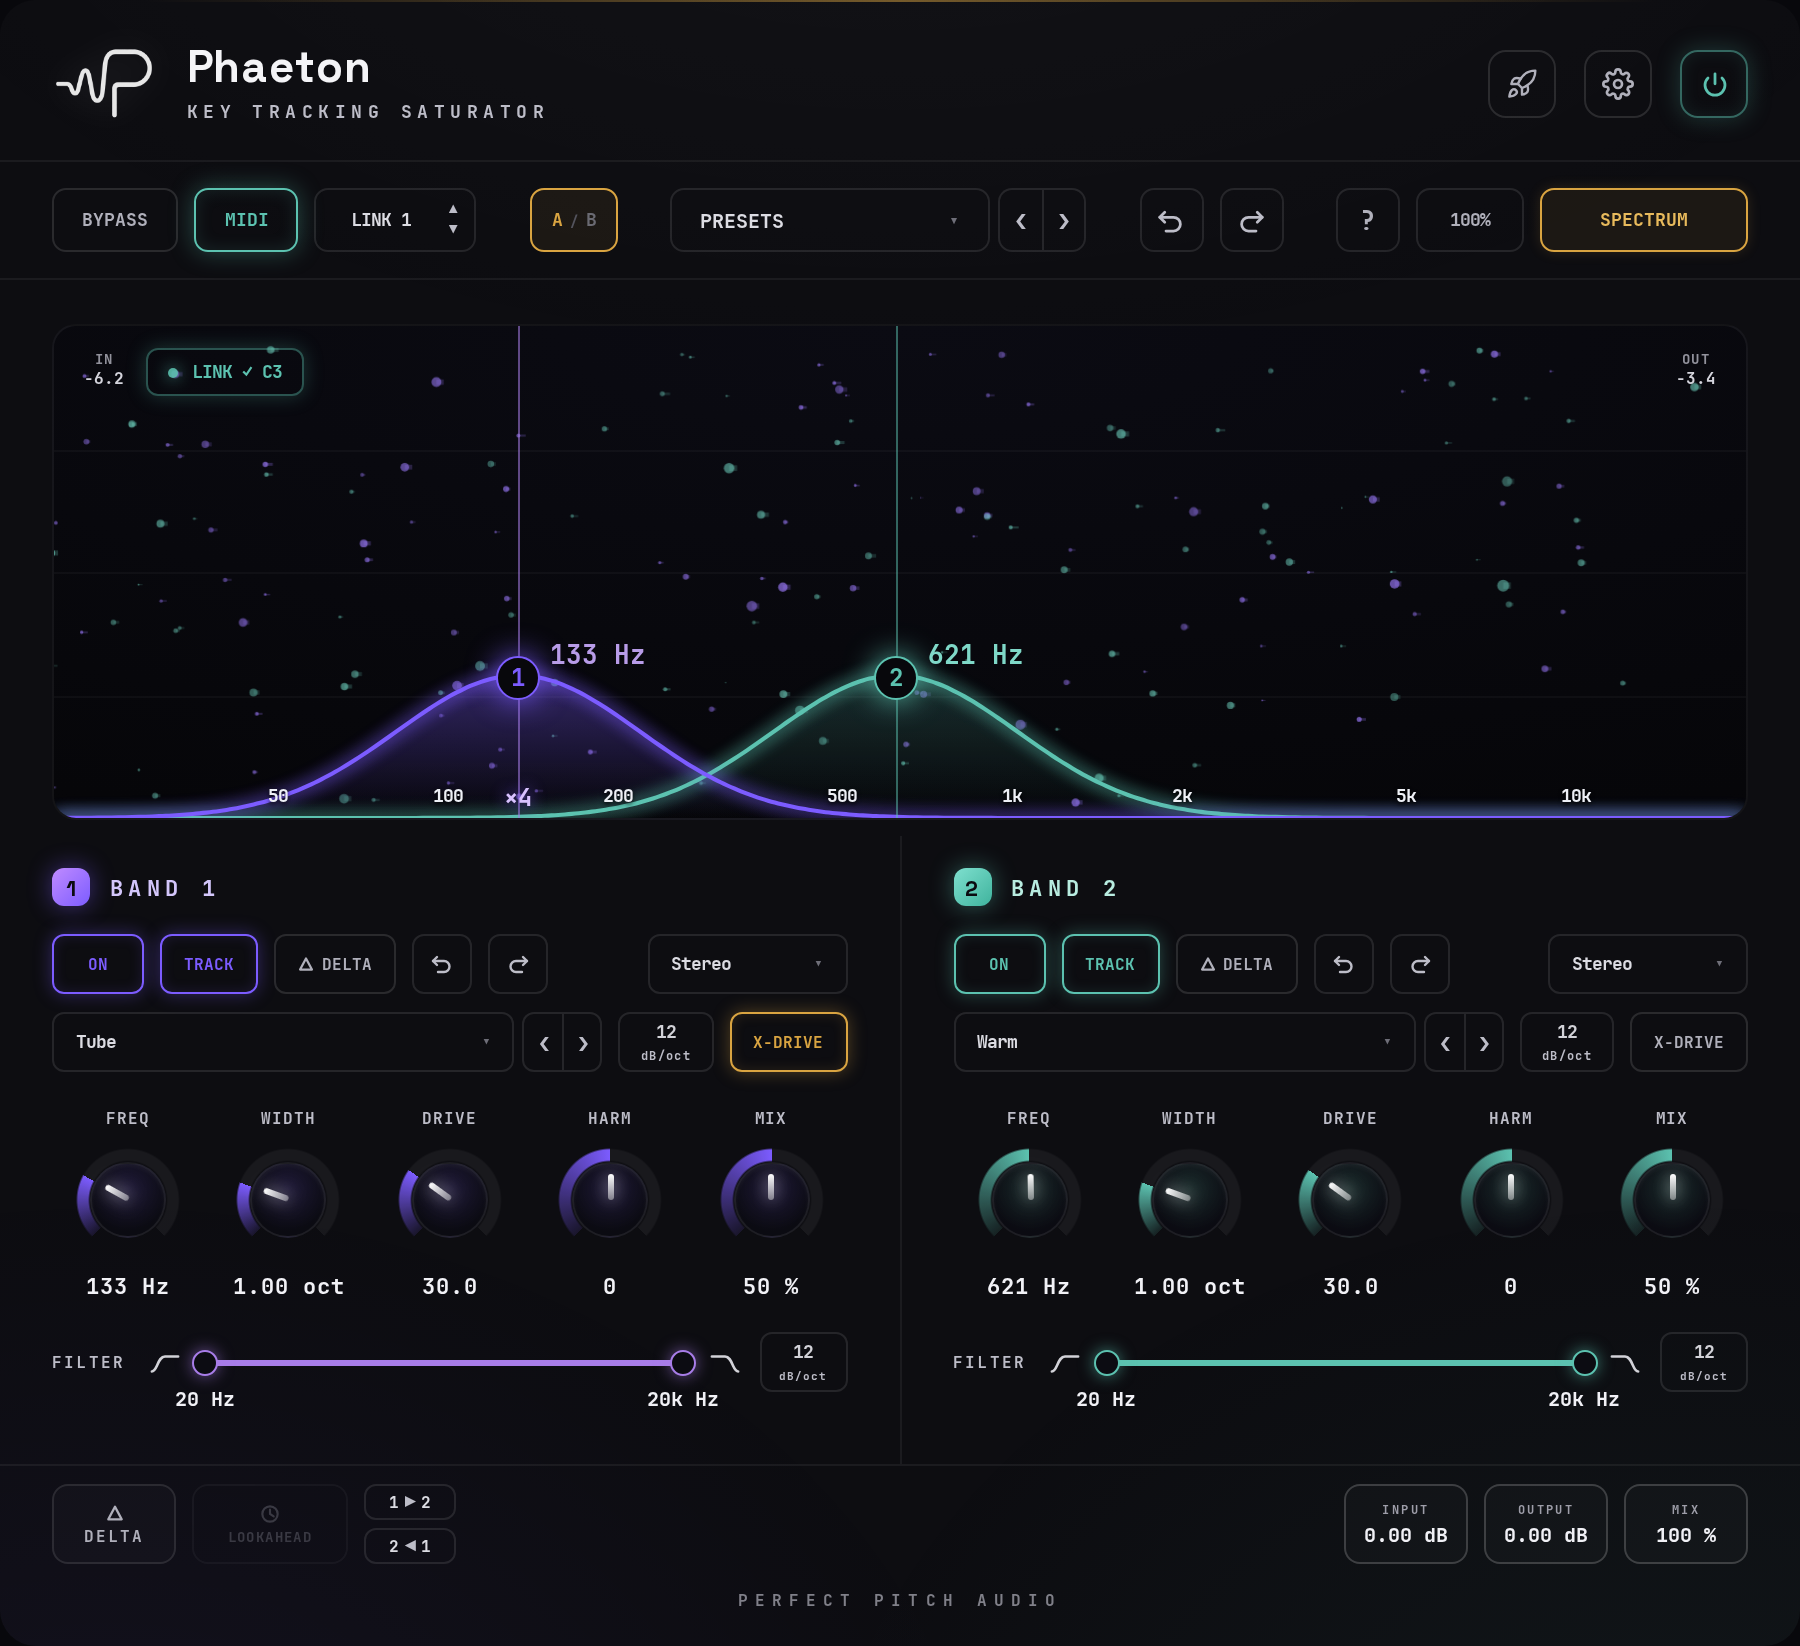This screenshot has height=1646, width=1800.
Task: Change Band 2 filter slope 12 dB/oct
Action: [1704, 1362]
